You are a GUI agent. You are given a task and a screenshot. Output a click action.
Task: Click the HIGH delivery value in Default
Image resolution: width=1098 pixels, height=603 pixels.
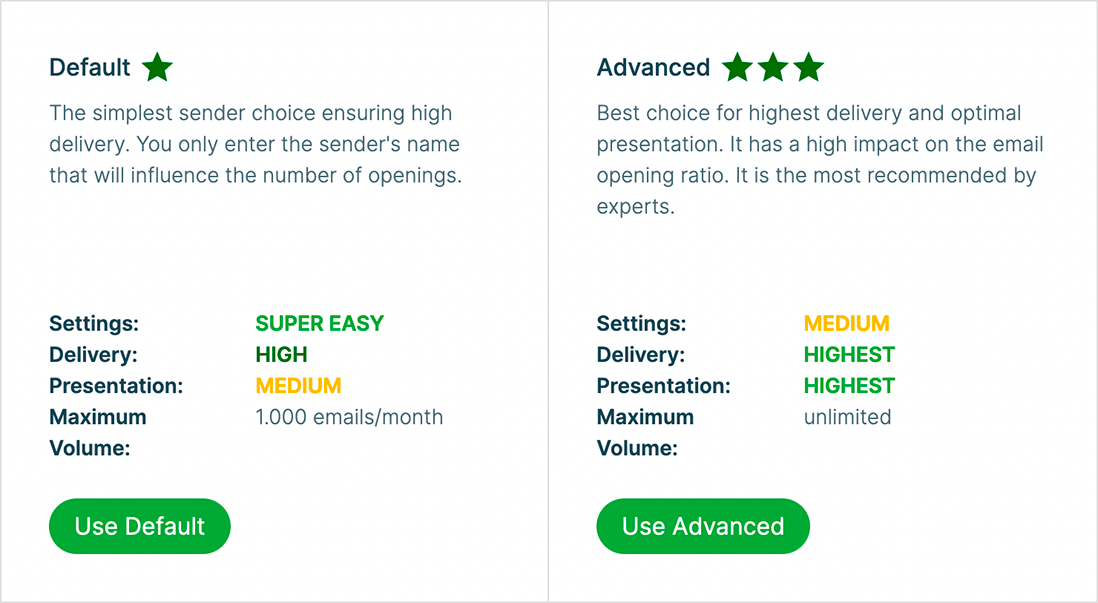[281, 355]
